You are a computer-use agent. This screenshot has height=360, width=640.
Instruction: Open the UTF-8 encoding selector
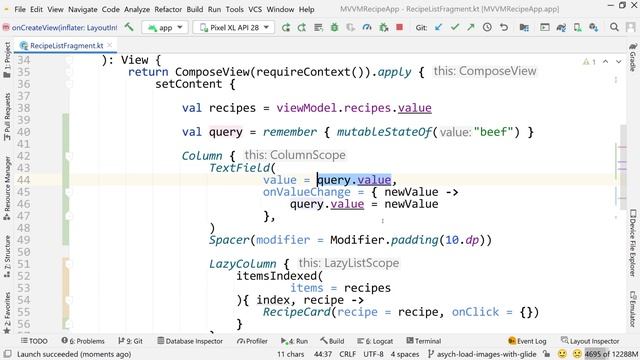373,354
